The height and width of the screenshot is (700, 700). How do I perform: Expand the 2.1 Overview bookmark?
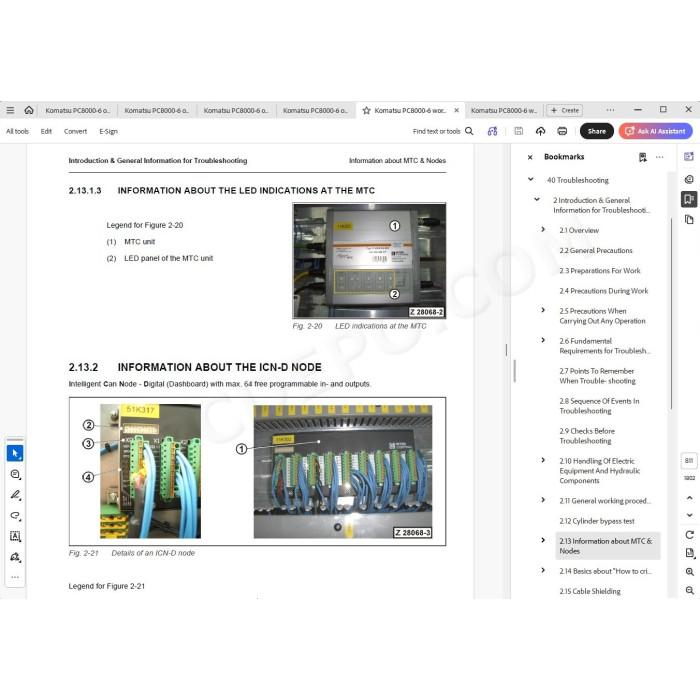pyautogui.click(x=543, y=229)
